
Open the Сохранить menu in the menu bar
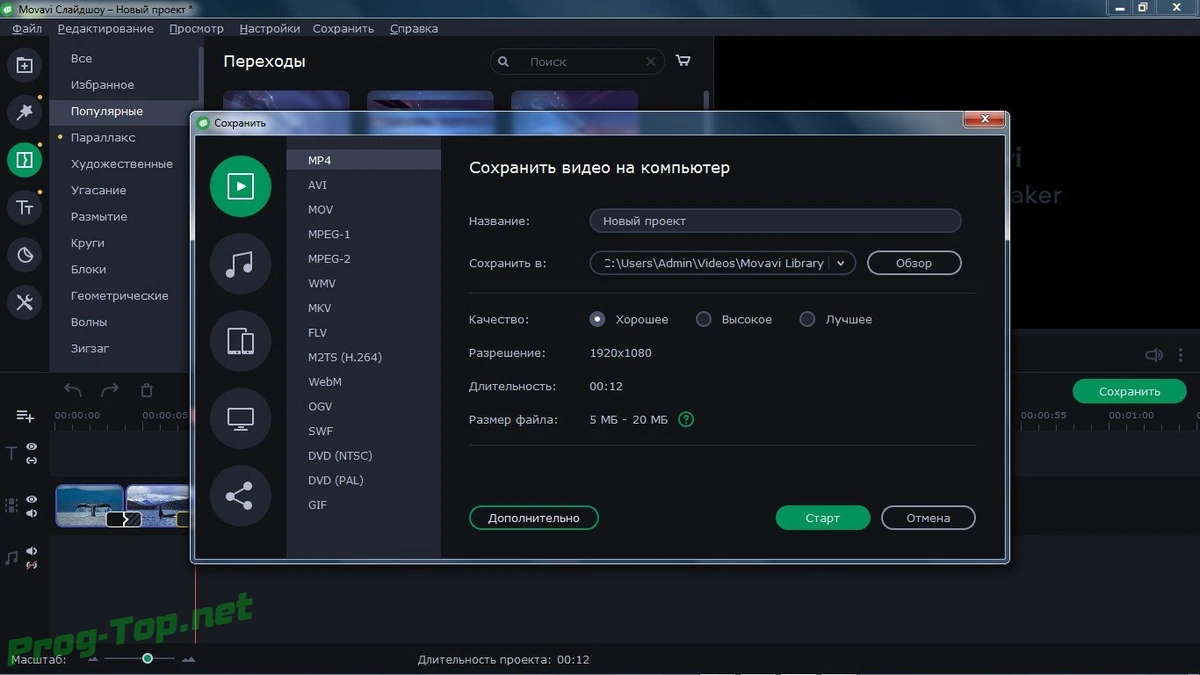(x=343, y=28)
